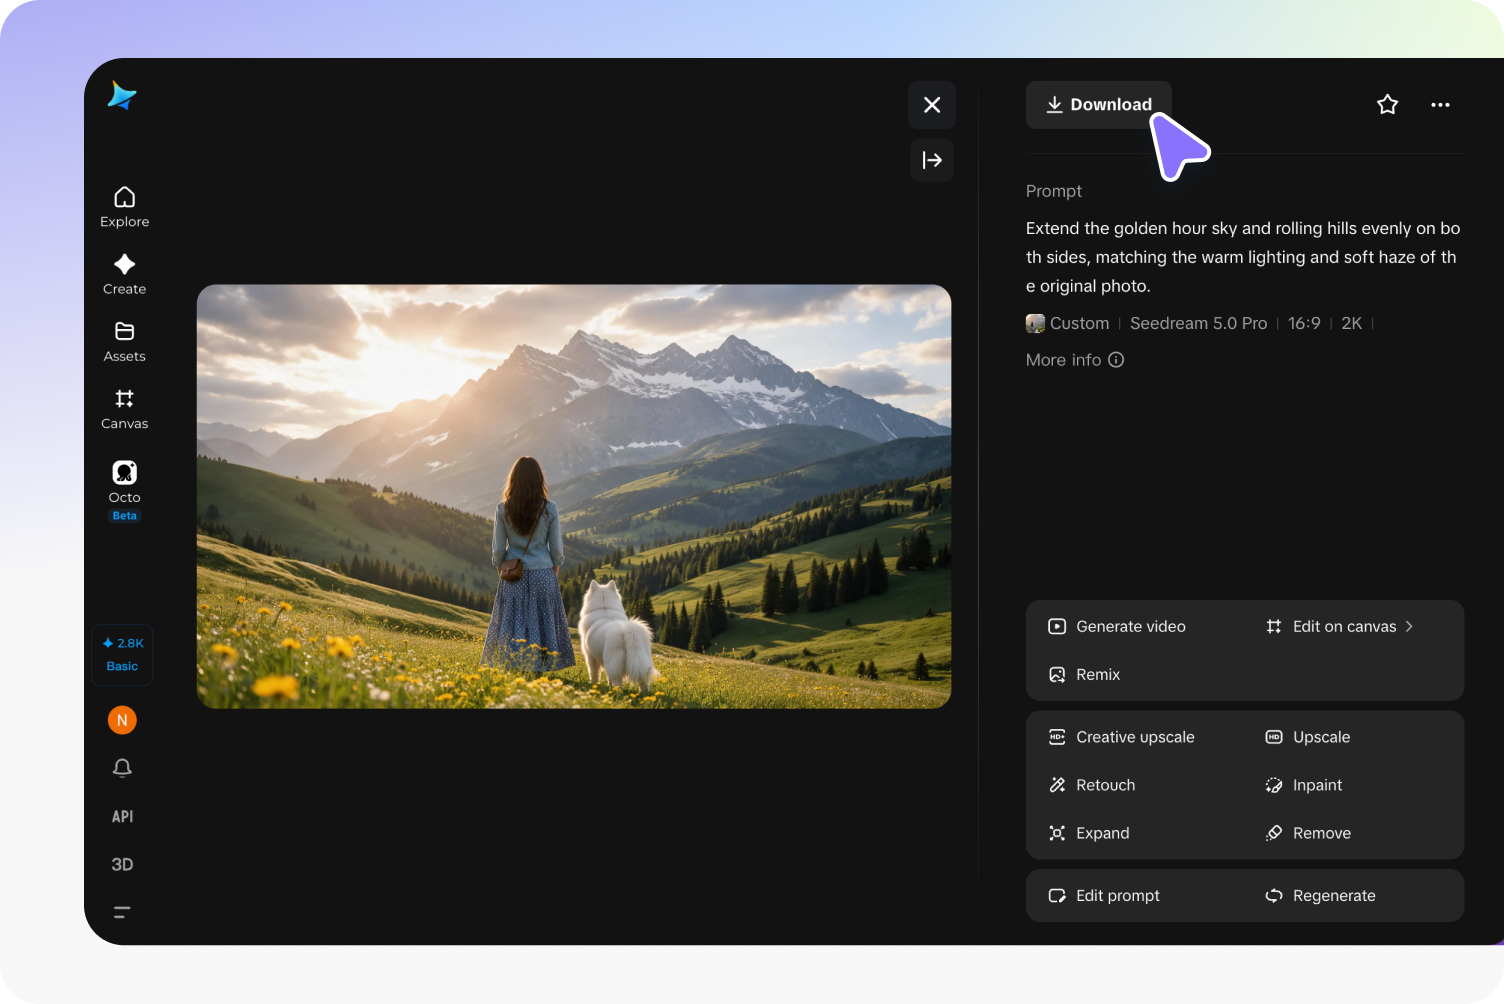Click the mountain landscape image preview
This screenshot has width=1506, height=1004.
pos(574,497)
